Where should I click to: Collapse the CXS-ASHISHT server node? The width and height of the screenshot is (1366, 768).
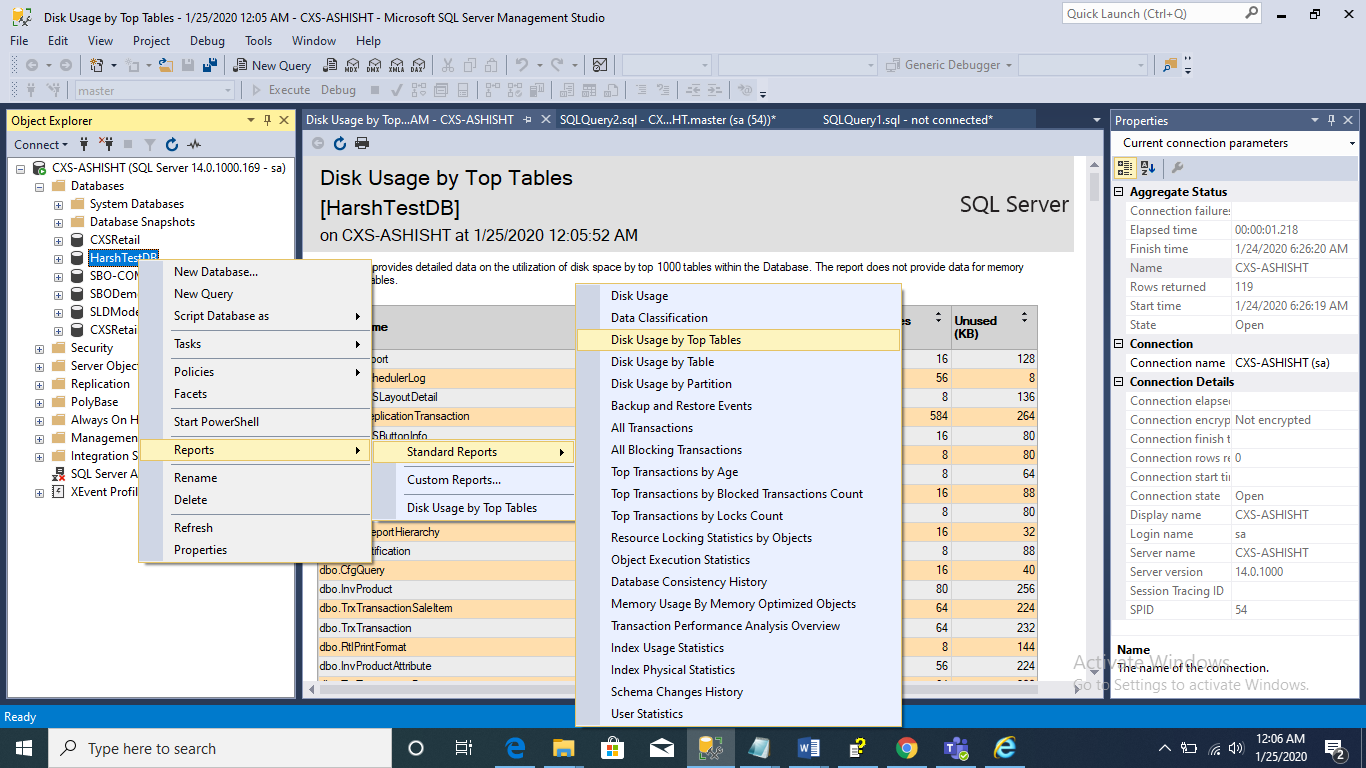pyautogui.click(x=21, y=167)
